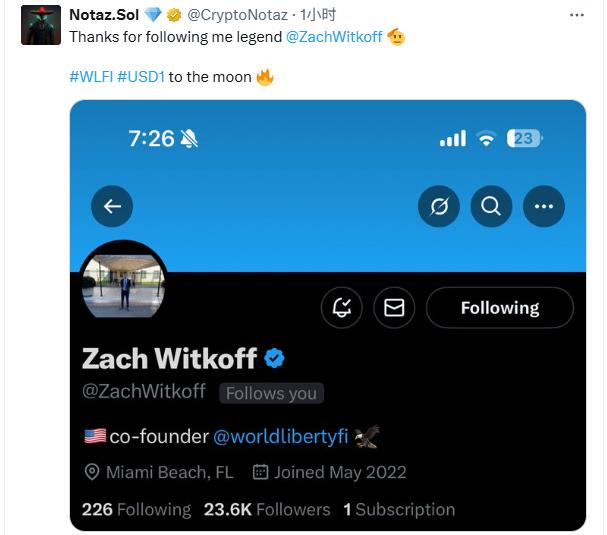Open the 1 Subscription link
The image size is (607, 535).
click(399, 509)
